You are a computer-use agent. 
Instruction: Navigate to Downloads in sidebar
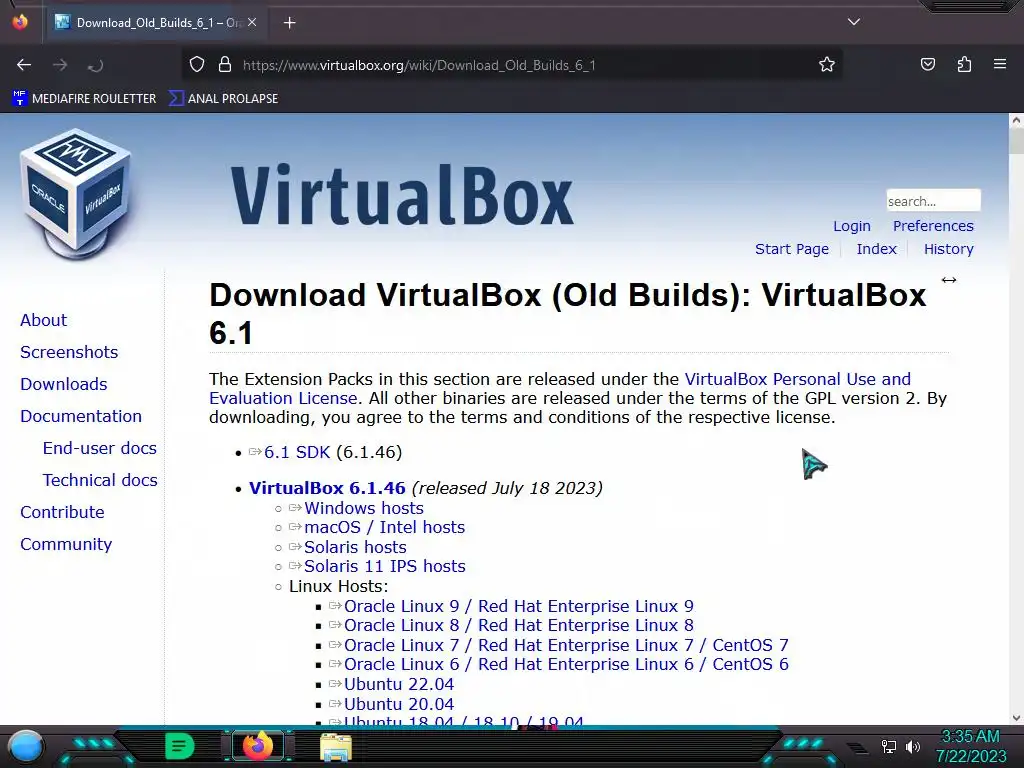[63, 385]
